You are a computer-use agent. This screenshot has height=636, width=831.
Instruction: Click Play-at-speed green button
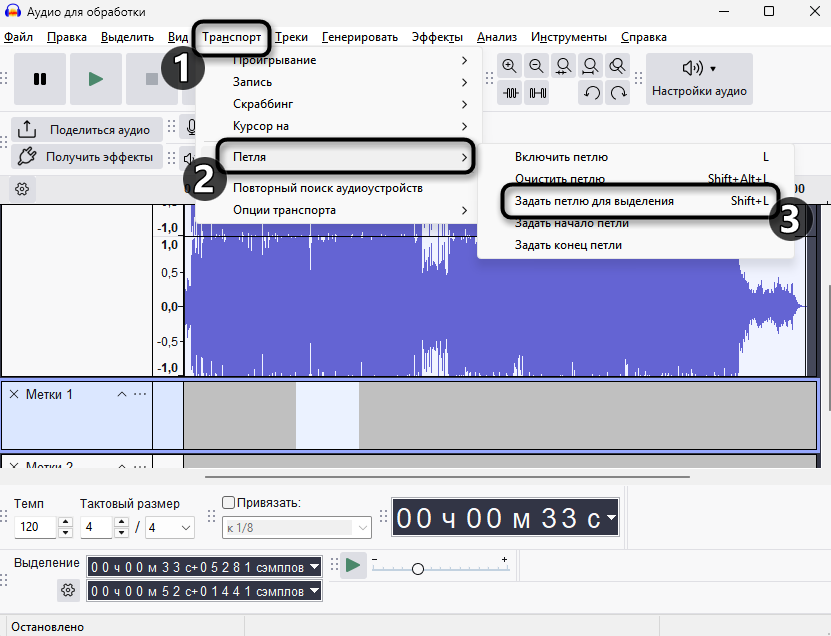point(353,565)
